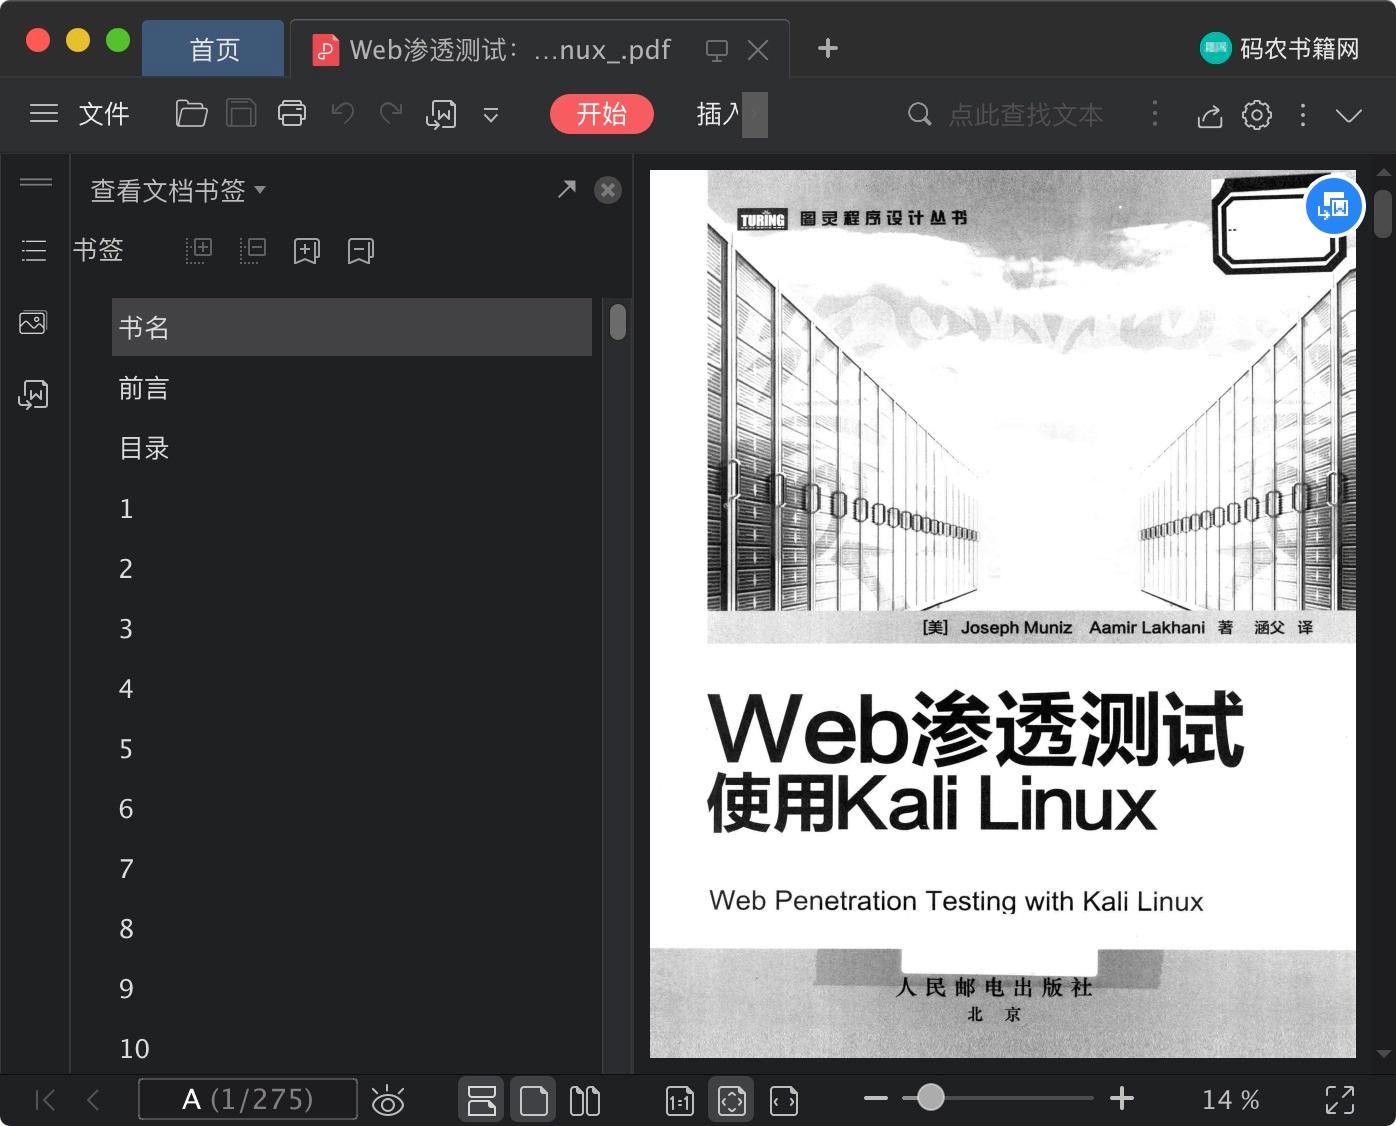Screen dimensions: 1396x1126
Task: Click the expand all bookmarks icon
Action: pos(199,250)
